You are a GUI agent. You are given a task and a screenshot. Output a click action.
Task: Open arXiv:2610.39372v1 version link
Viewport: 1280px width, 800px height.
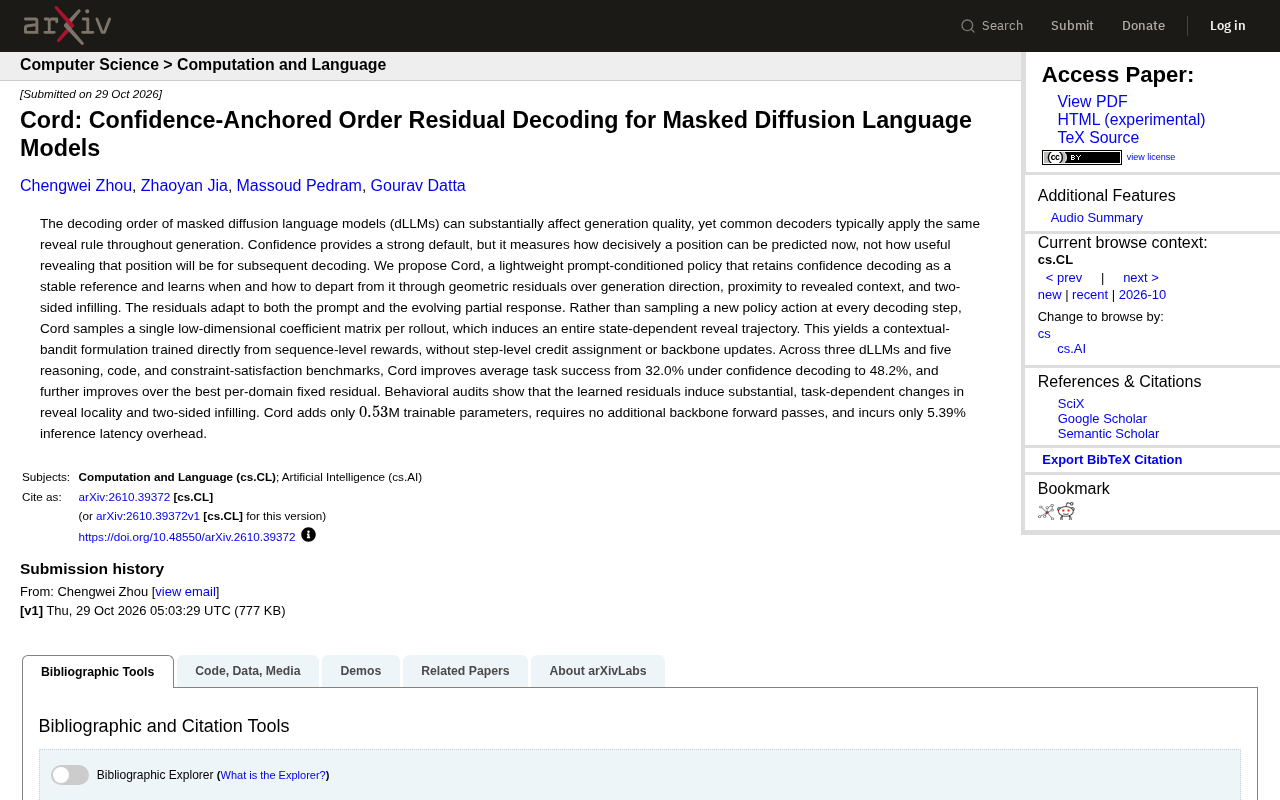(x=148, y=516)
